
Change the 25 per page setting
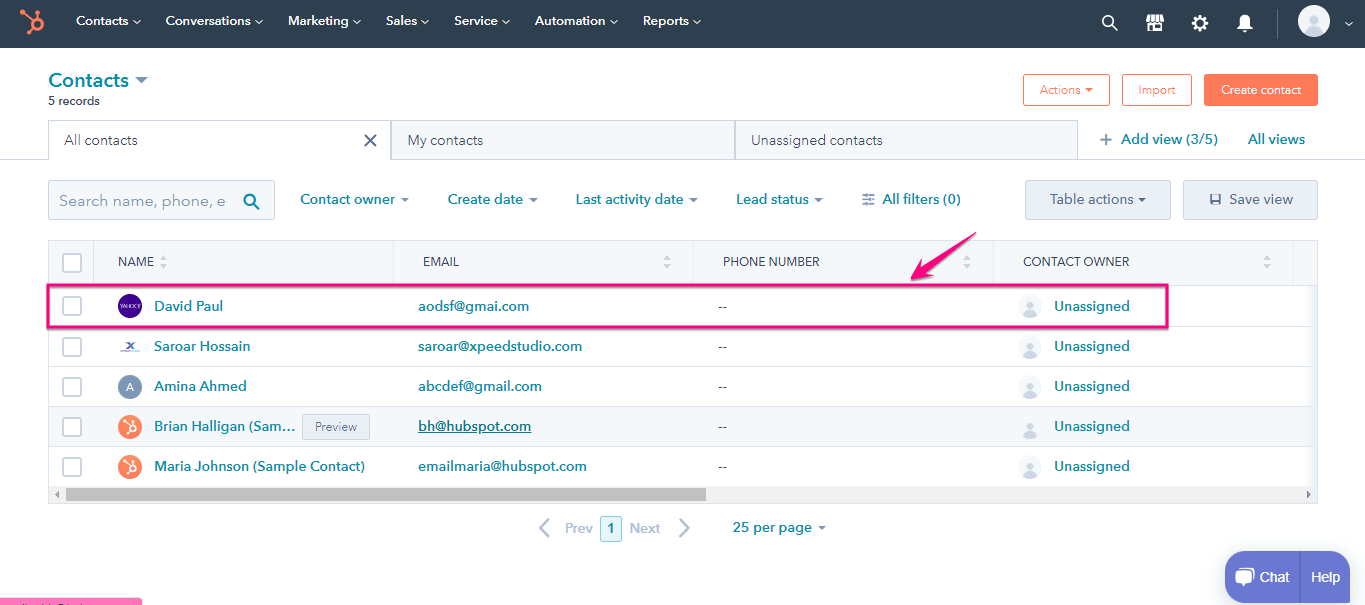click(x=779, y=527)
